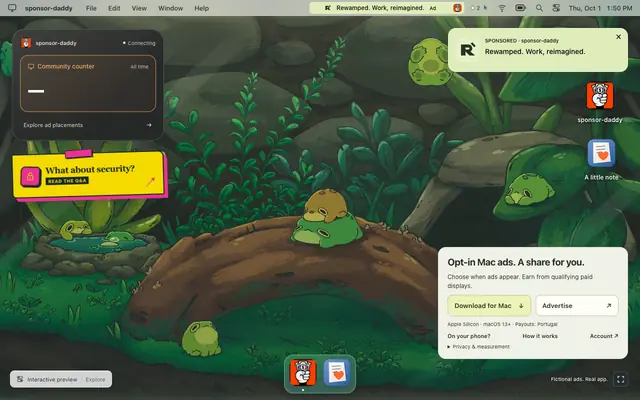Launch sponsor-daddy from the dock
Screen dimensions: 640x400
click(x=303, y=372)
